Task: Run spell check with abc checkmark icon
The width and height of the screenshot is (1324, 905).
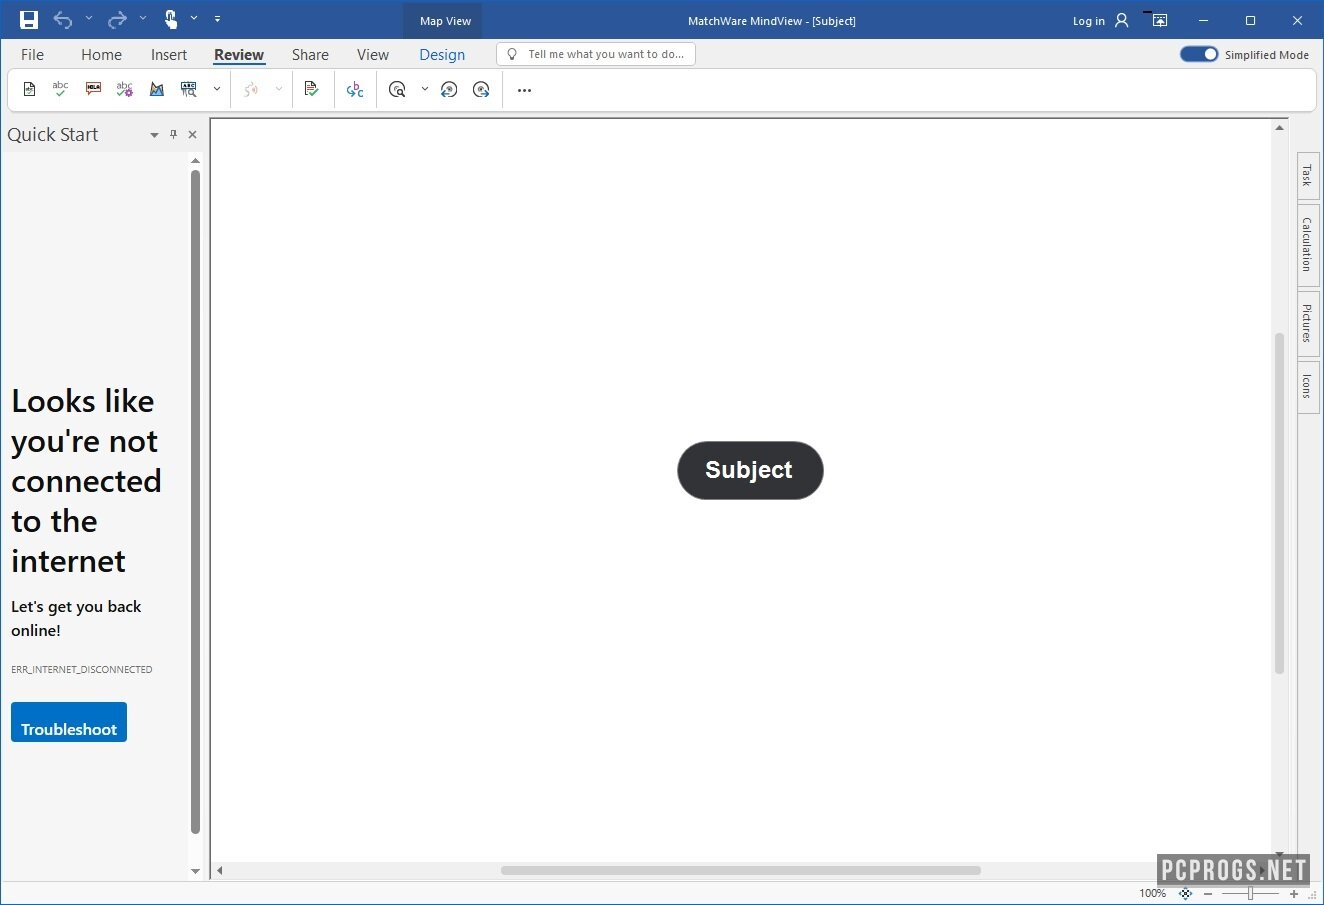Action: (x=60, y=89)
